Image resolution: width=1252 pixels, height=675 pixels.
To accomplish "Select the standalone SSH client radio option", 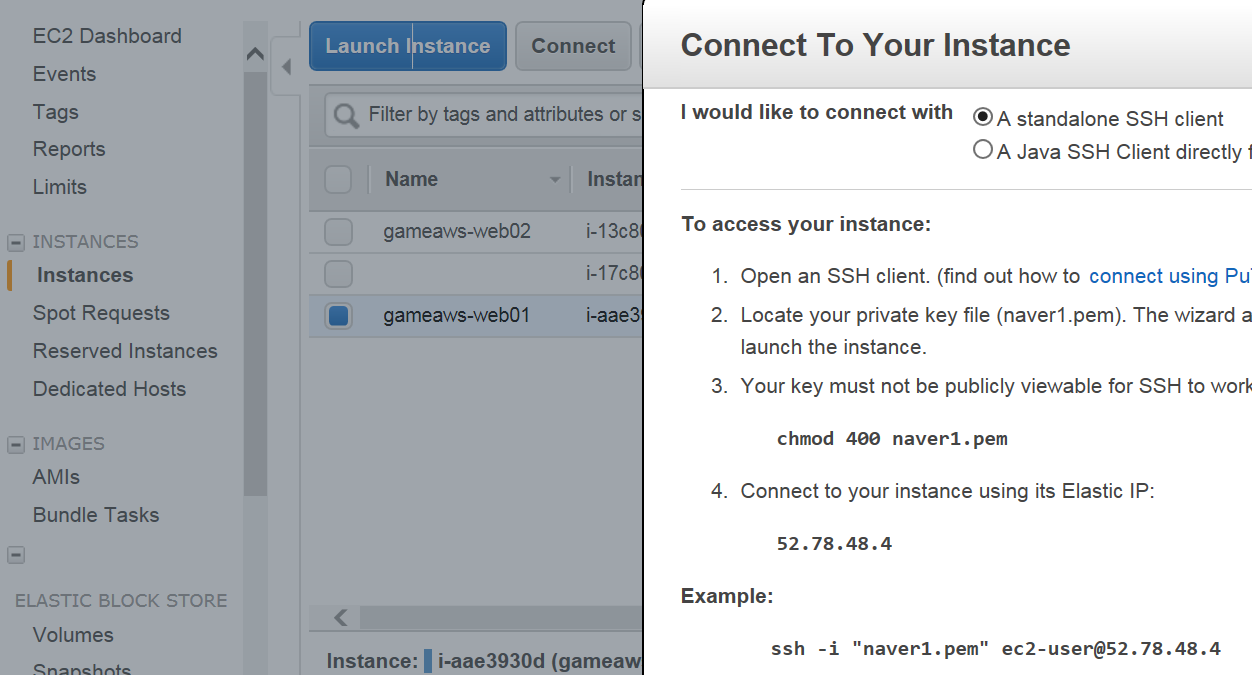I will coord(983,117).
